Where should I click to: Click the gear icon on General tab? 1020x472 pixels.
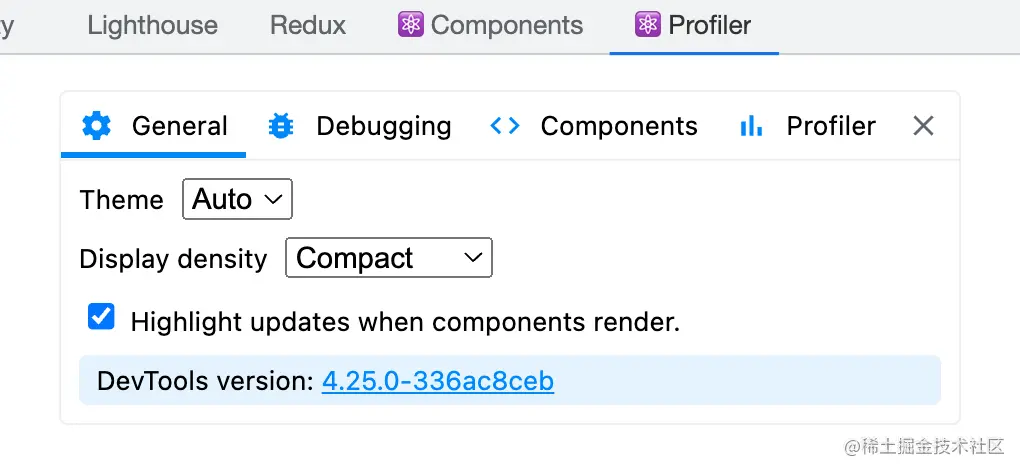tap(97, 126)
